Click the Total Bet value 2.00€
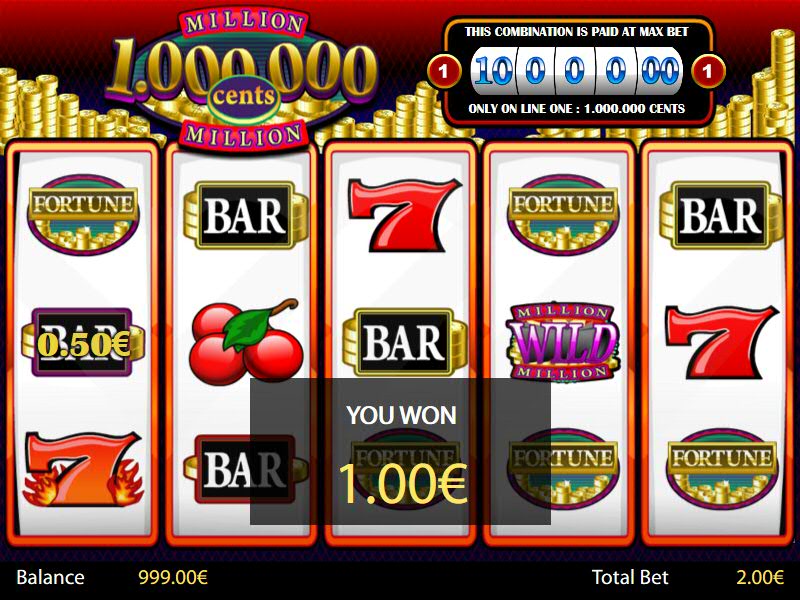Viewport: 800px width, 600px height. click(x=760, y=577)
